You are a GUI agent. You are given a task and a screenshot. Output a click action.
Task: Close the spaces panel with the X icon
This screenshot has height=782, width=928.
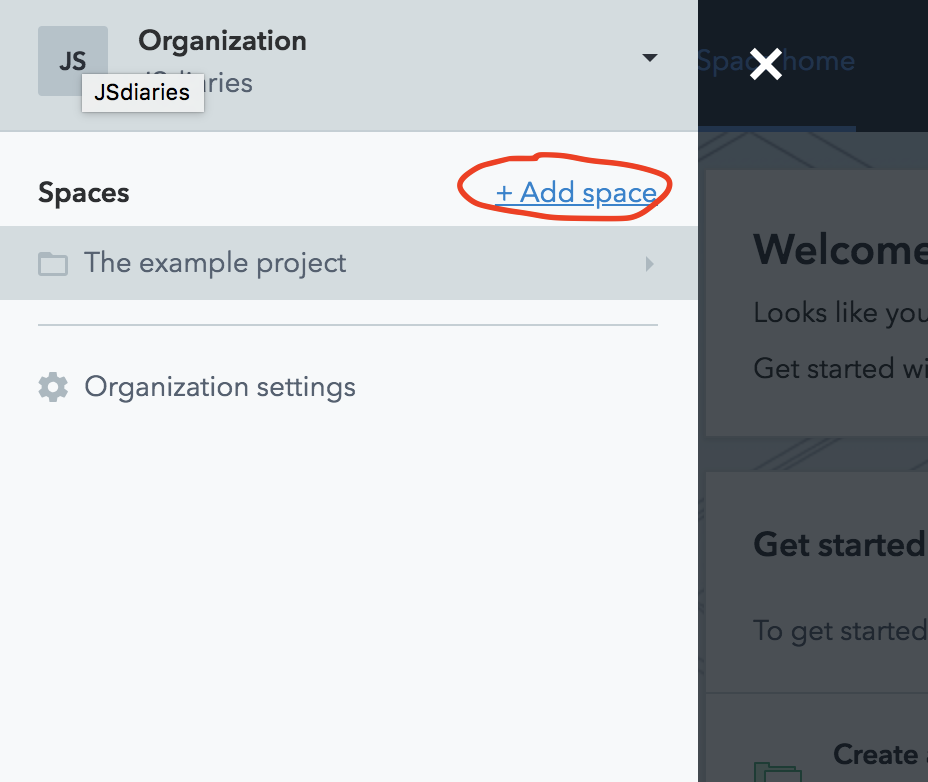point(764,64)
